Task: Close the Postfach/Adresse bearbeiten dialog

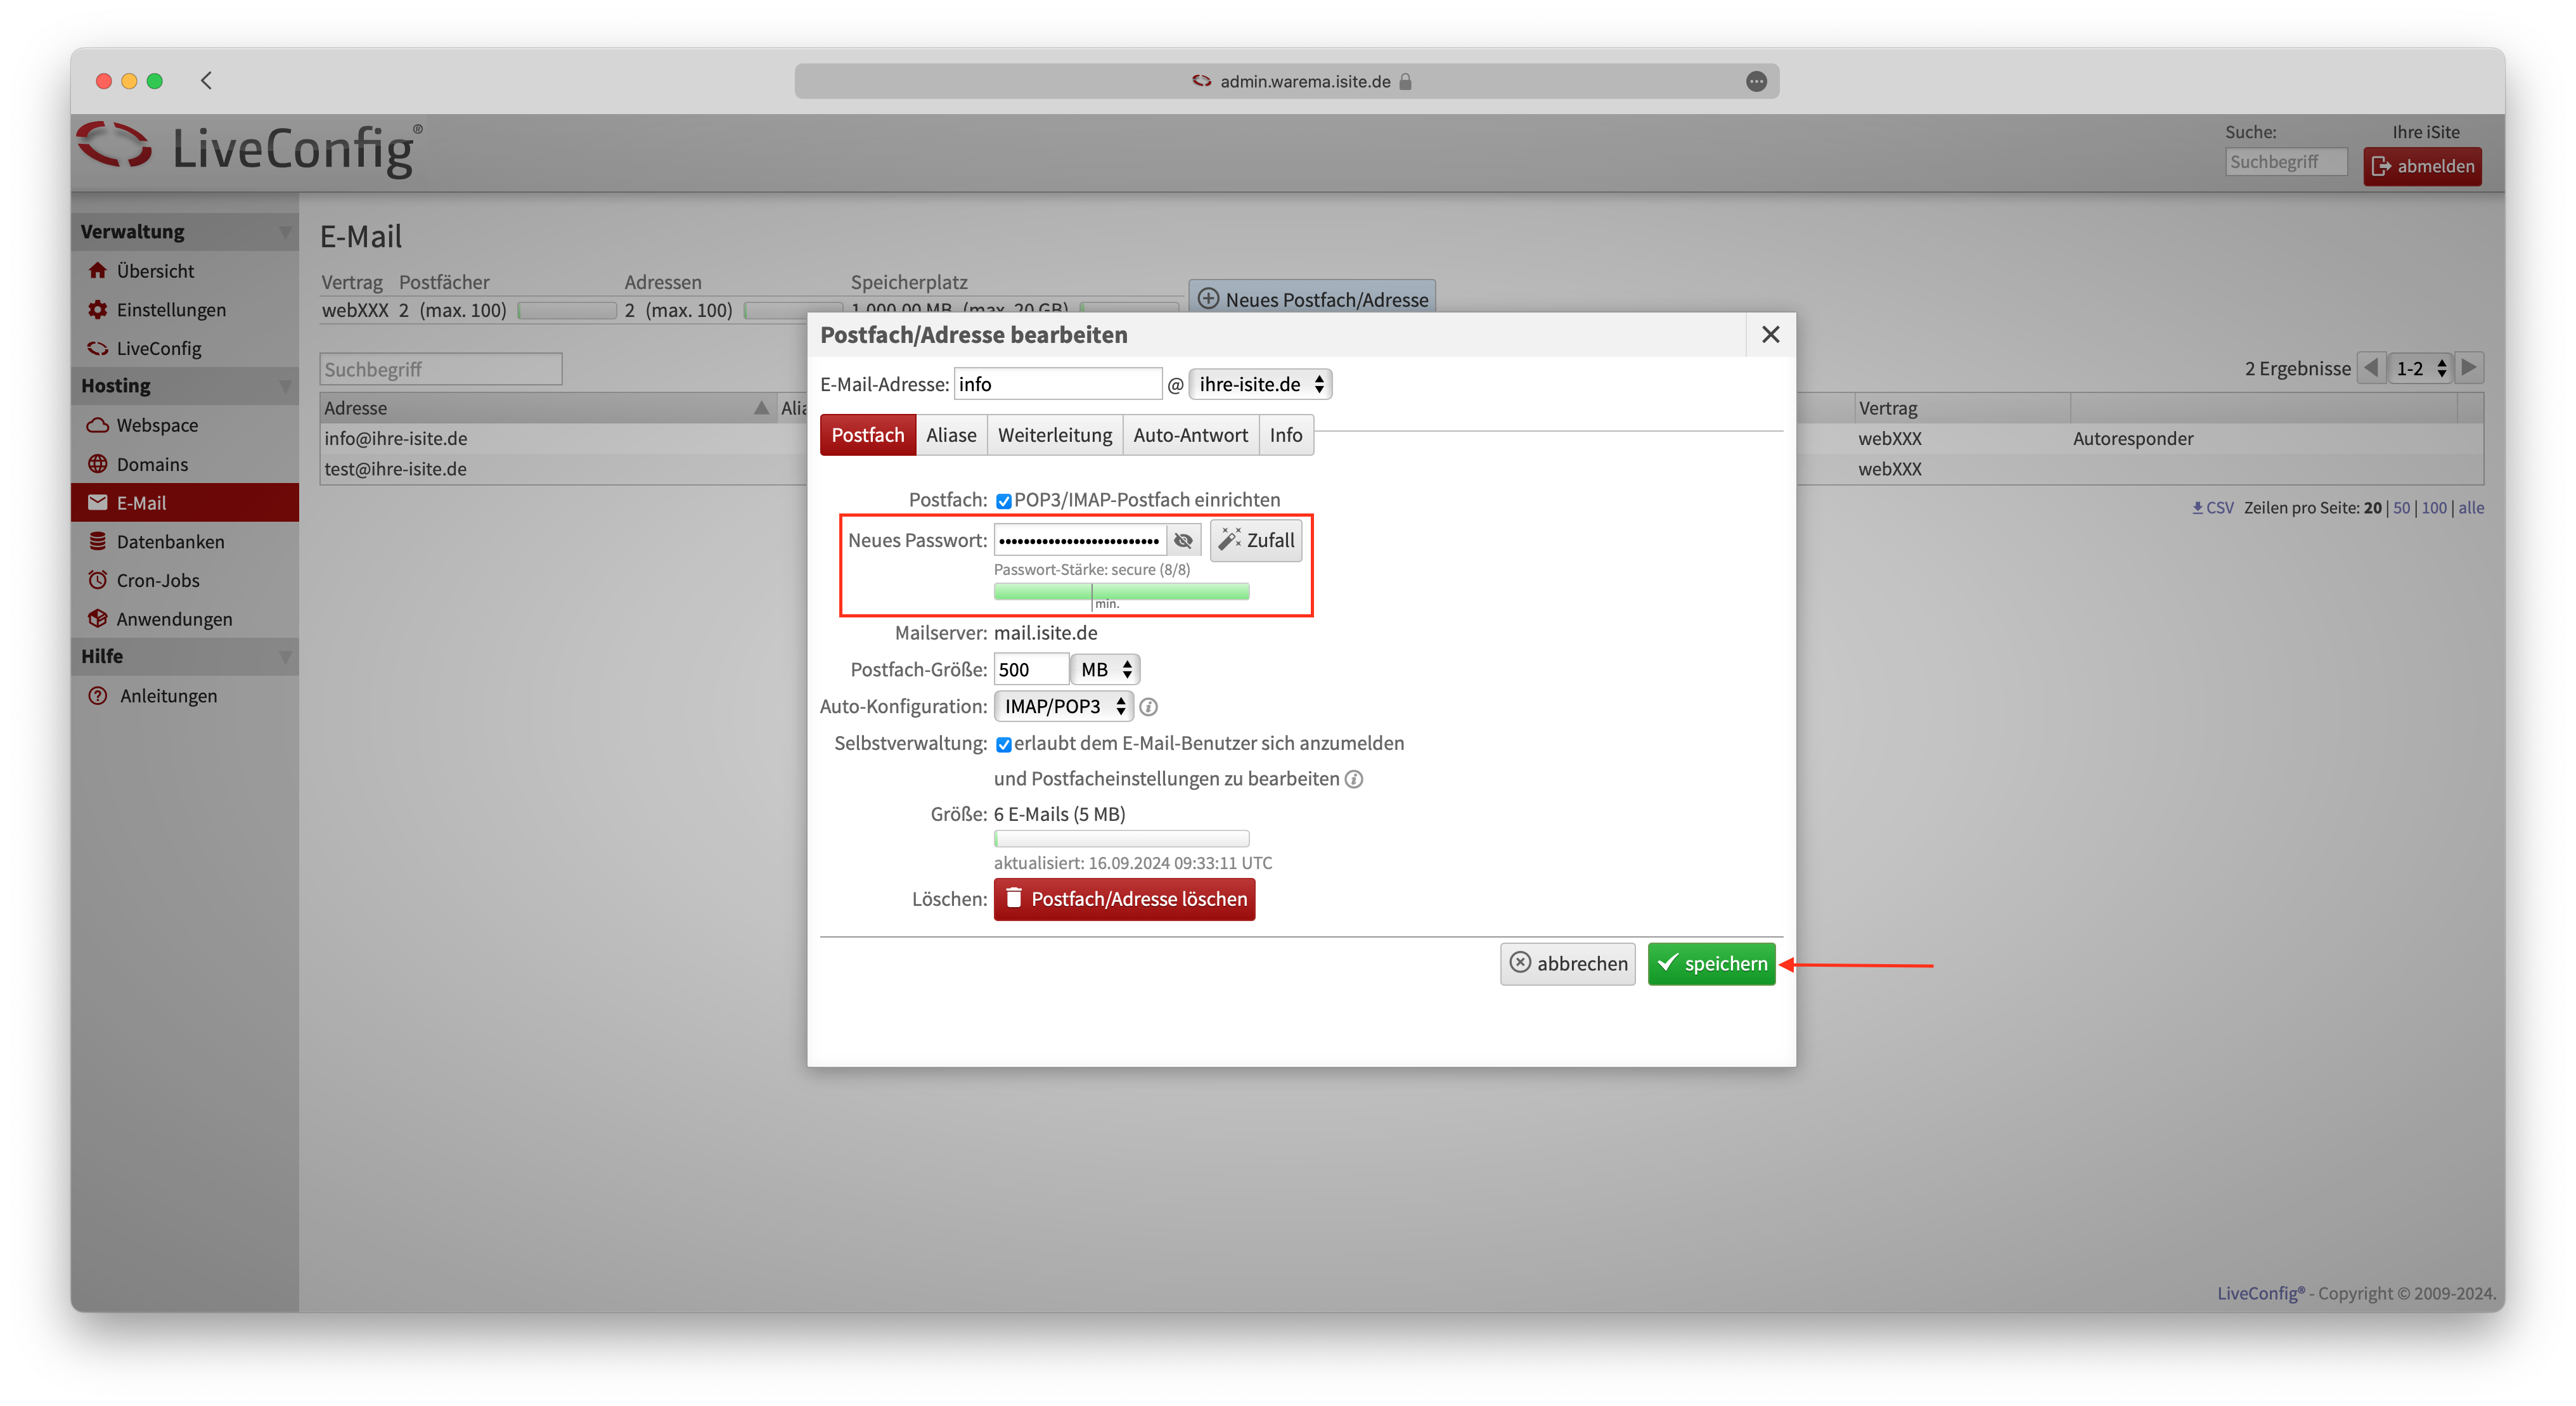Action: click(1770, 335)
